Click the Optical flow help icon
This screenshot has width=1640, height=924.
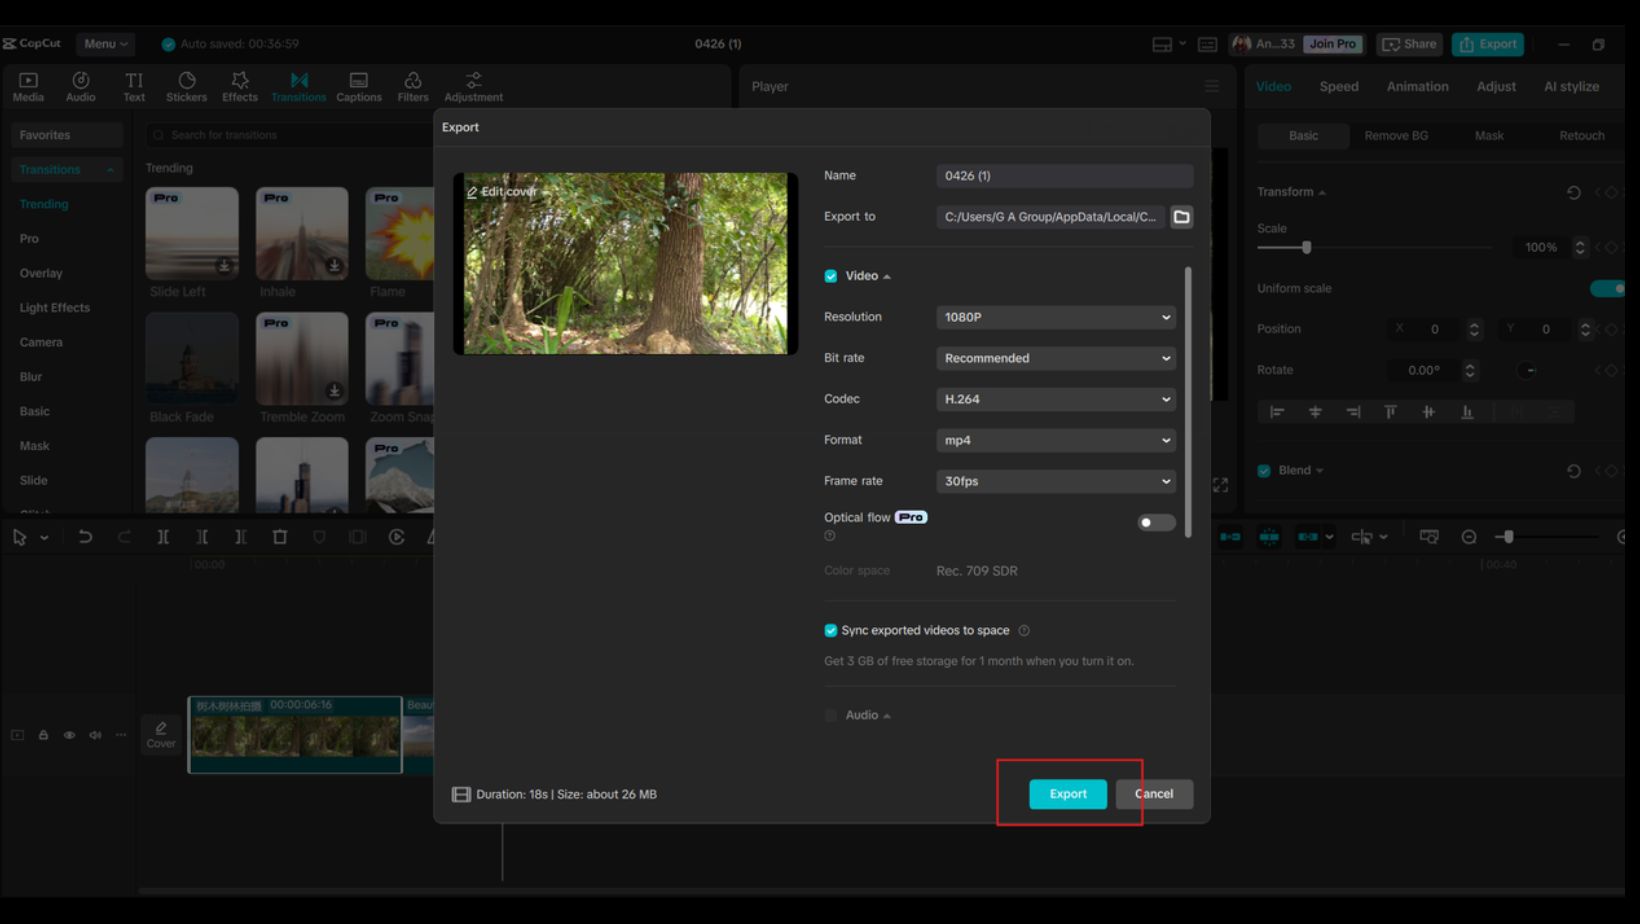pos(830,536)
